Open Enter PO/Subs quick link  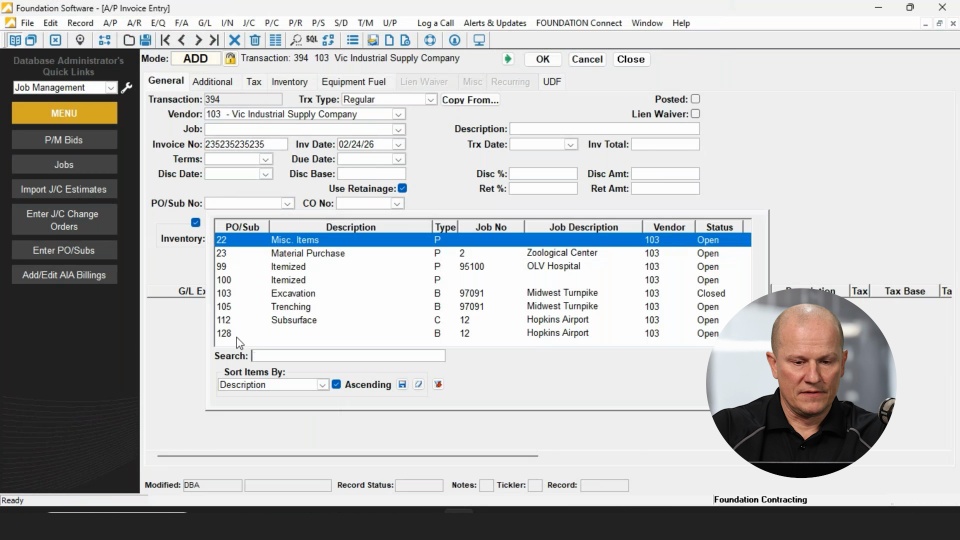(x=64, y=250)
